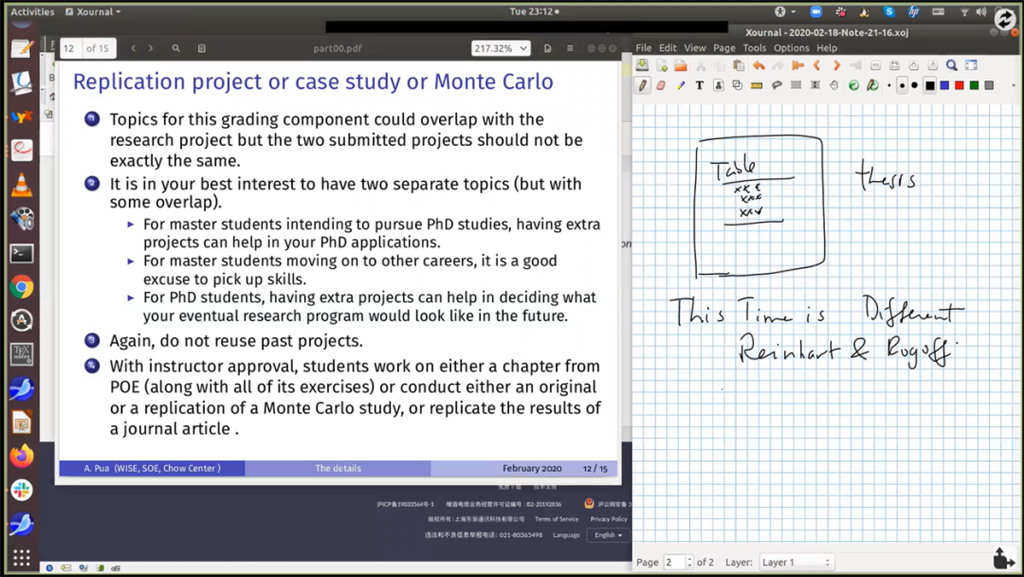Select medium pen thickness dot
The image size is (1024, 577).
click(902, 85)
